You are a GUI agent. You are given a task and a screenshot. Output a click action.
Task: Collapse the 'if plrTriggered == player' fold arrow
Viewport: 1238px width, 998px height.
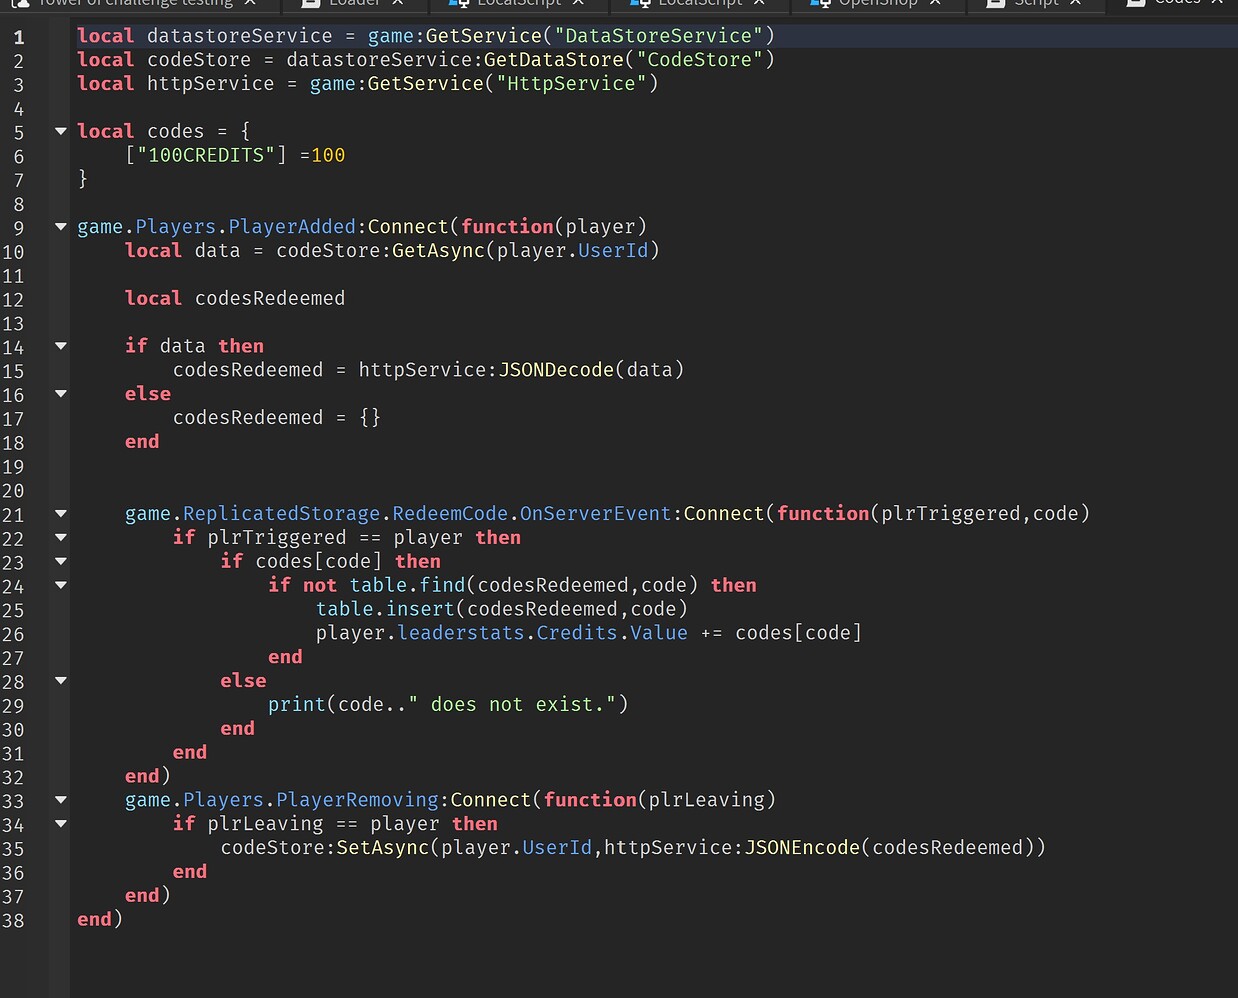pos(61,537)
